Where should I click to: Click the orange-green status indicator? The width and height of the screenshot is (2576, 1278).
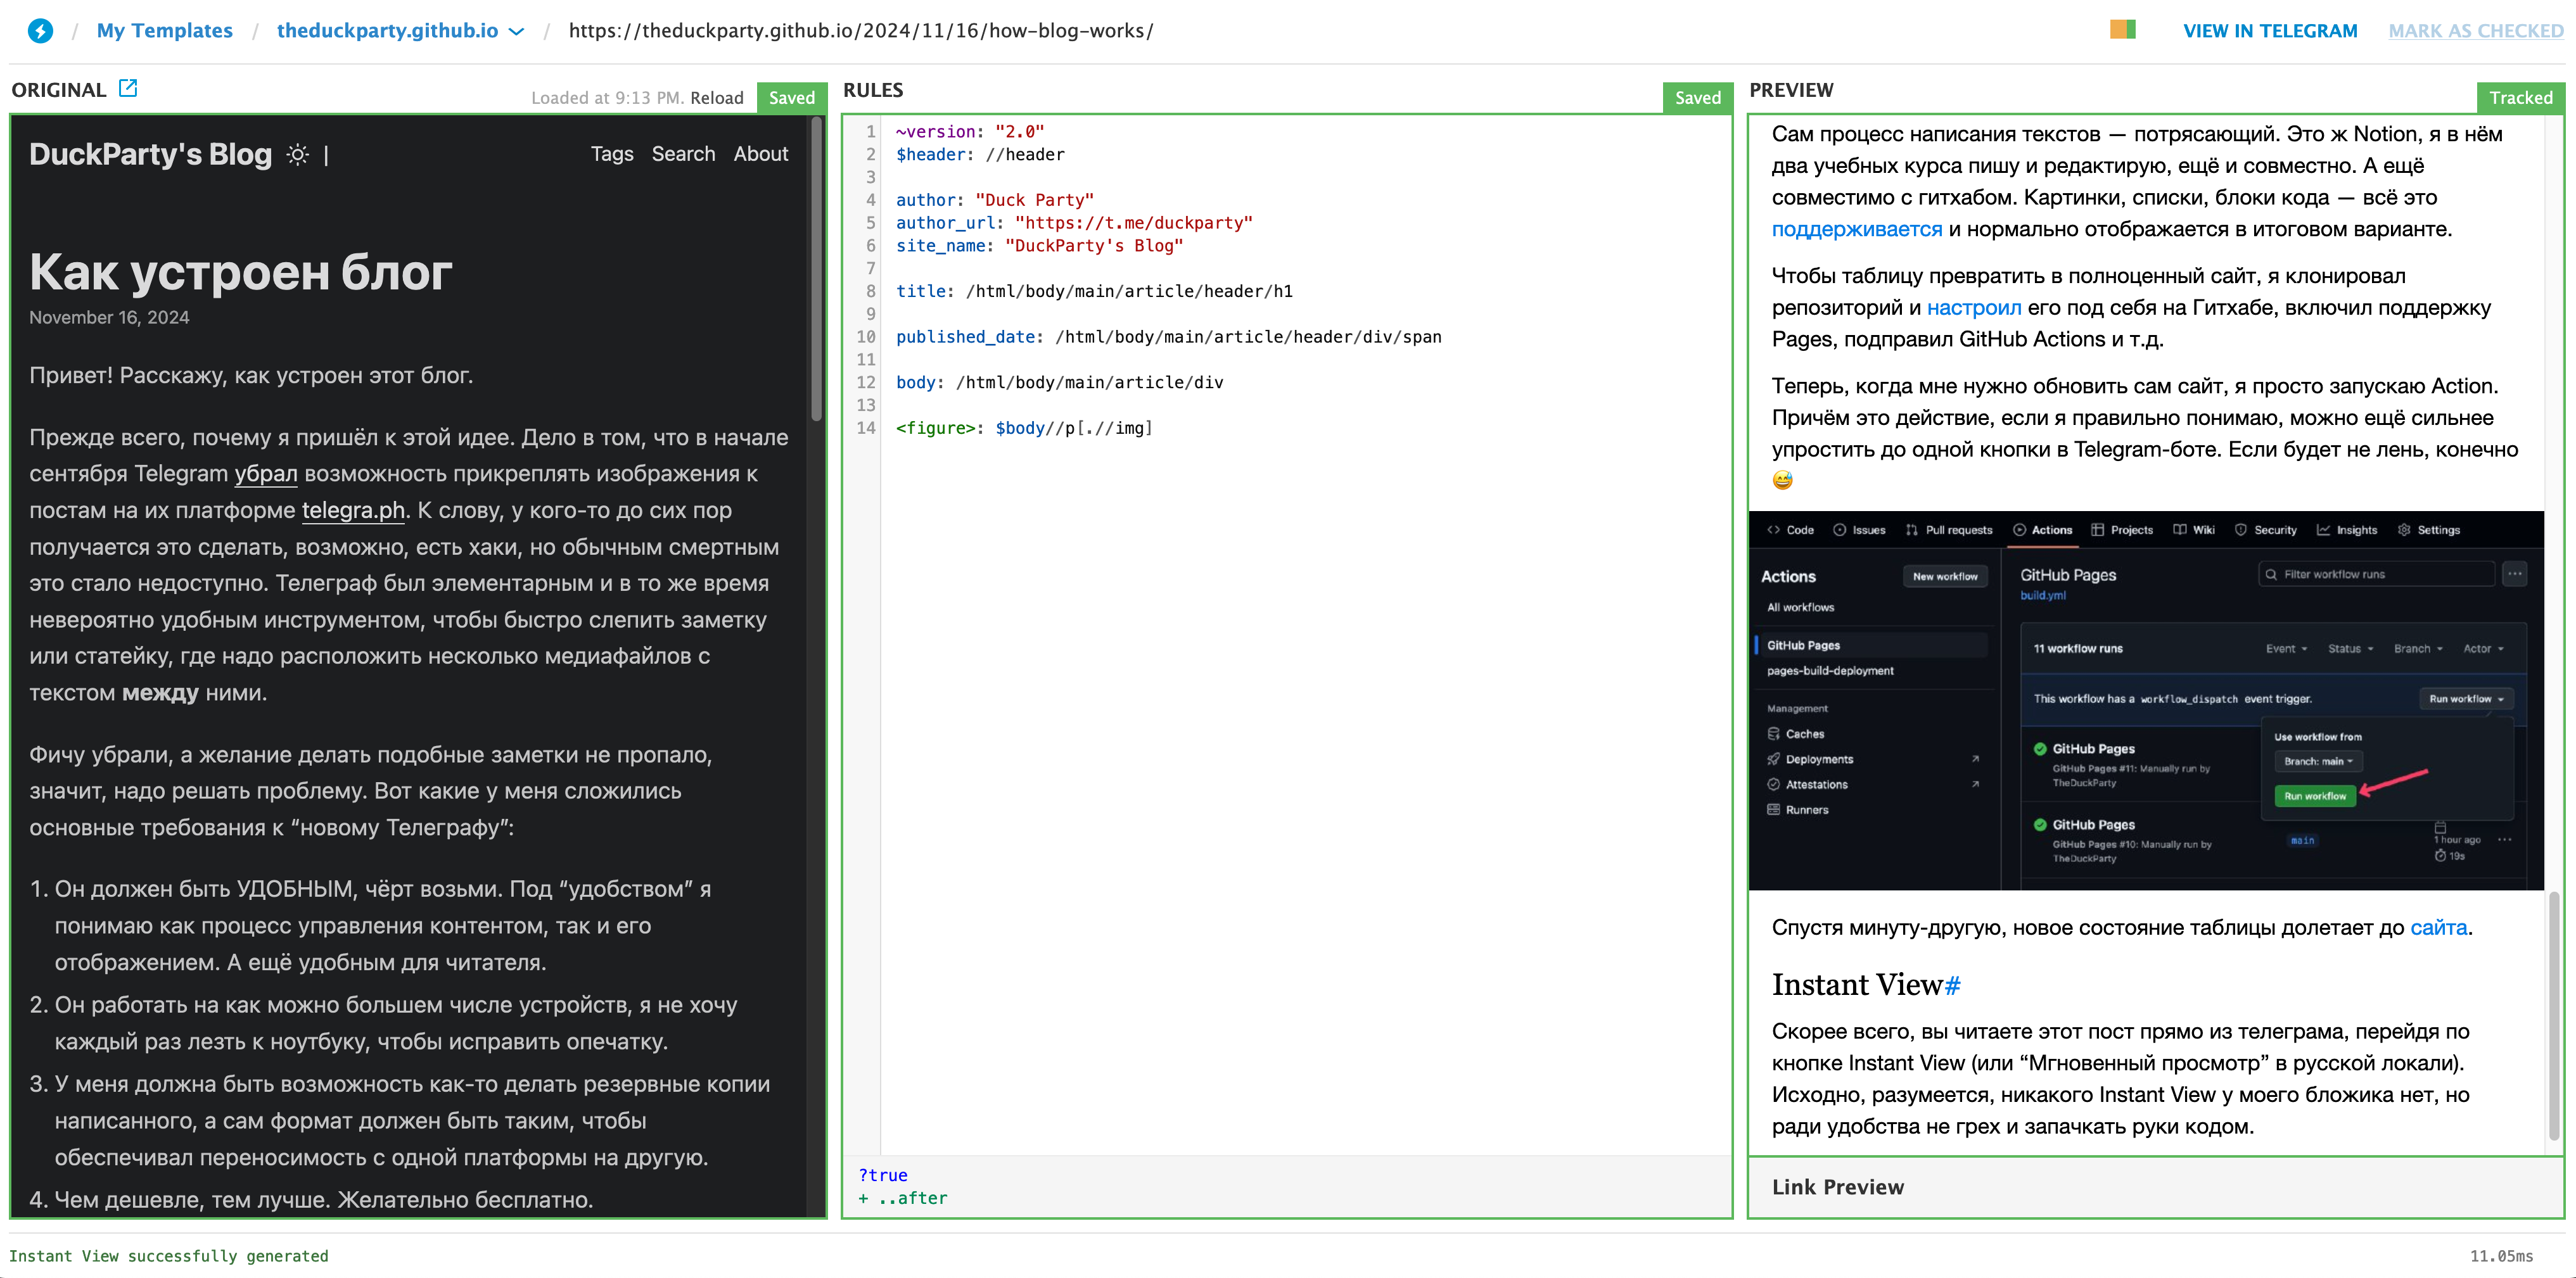pos(2122,30)
